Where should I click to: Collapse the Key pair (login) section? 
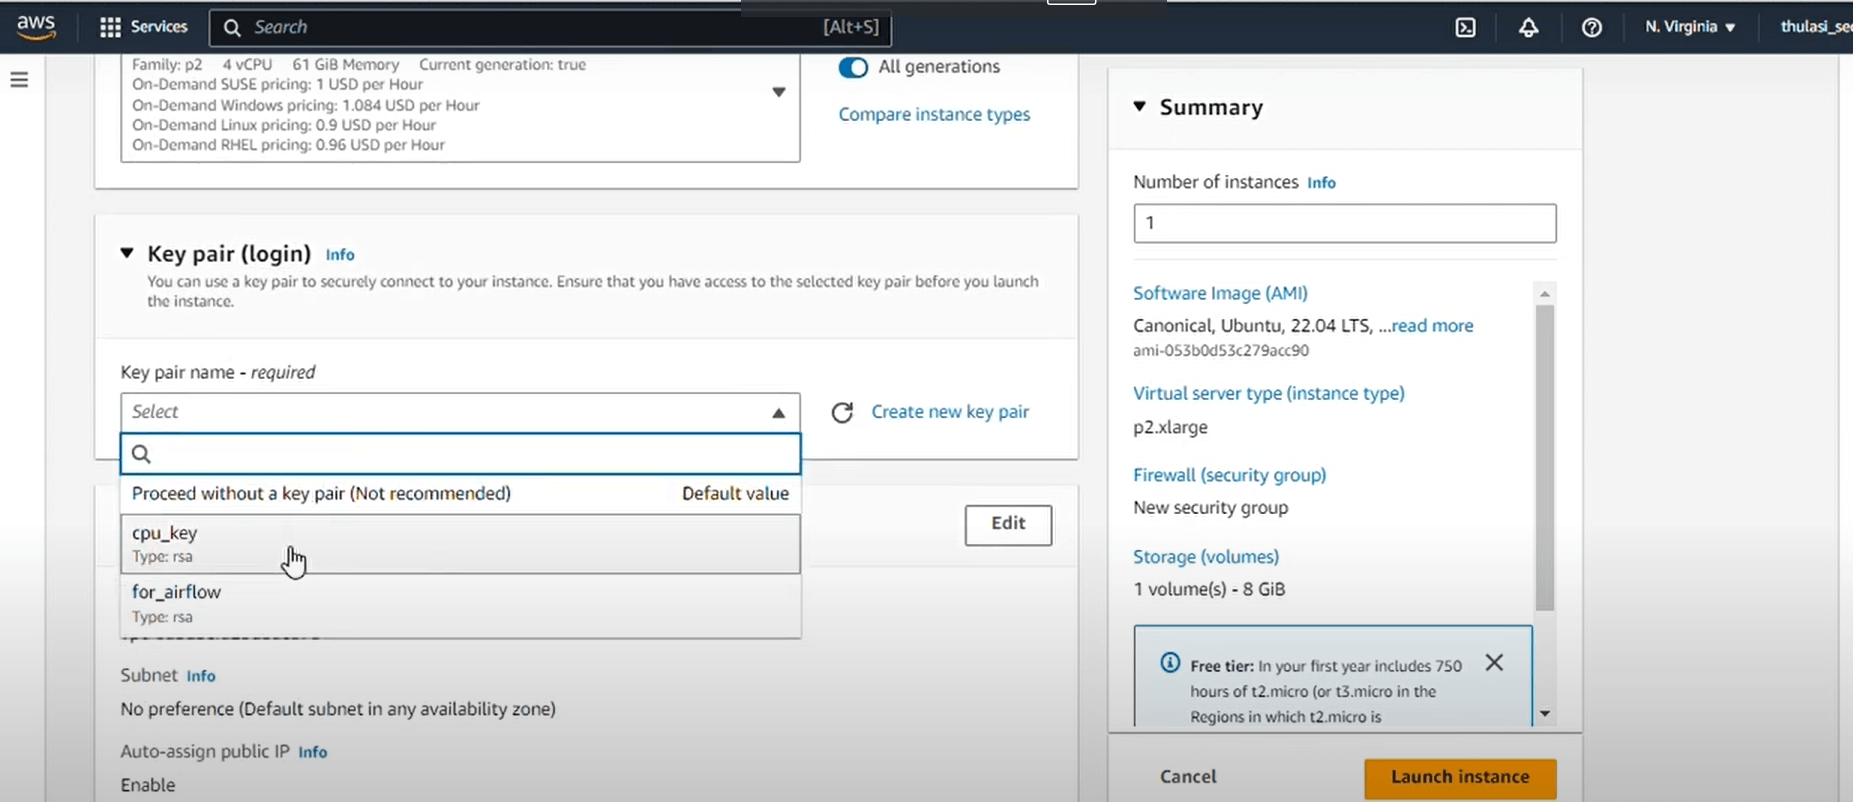coord(127,254)
